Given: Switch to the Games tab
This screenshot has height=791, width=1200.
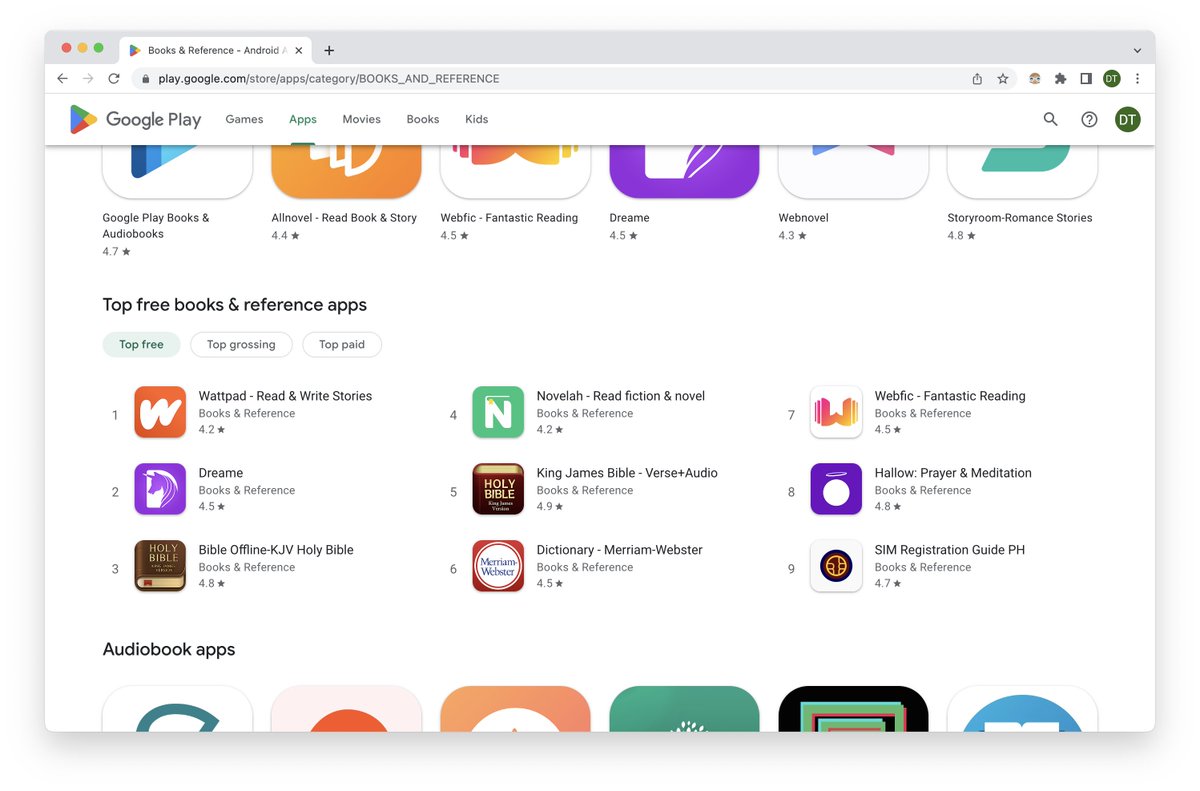Looking at the screenshot, I should click(244, 119).
